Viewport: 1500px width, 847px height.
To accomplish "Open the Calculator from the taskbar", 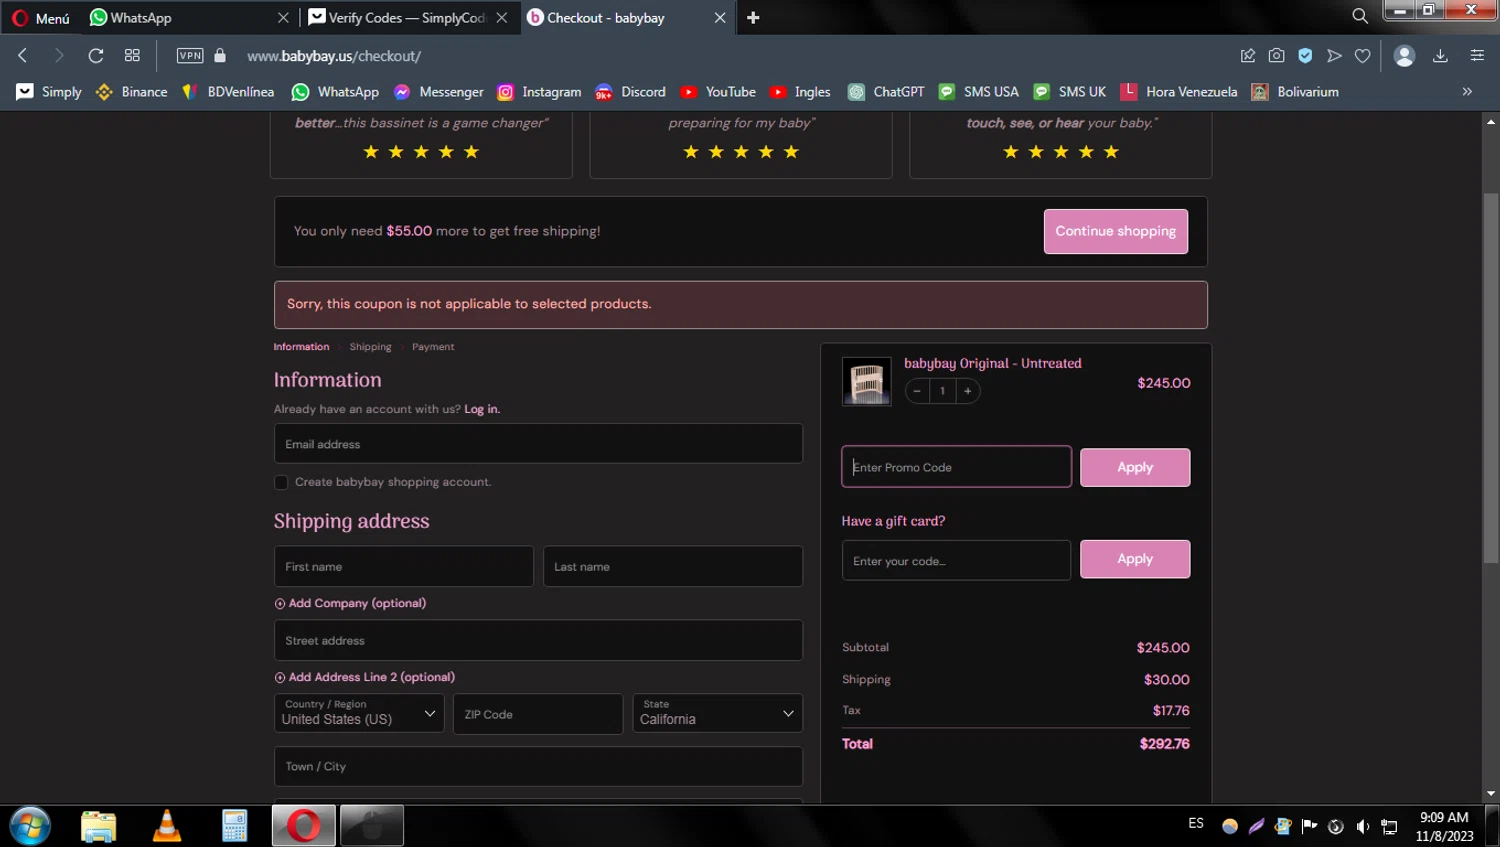I will pos(234,826).
